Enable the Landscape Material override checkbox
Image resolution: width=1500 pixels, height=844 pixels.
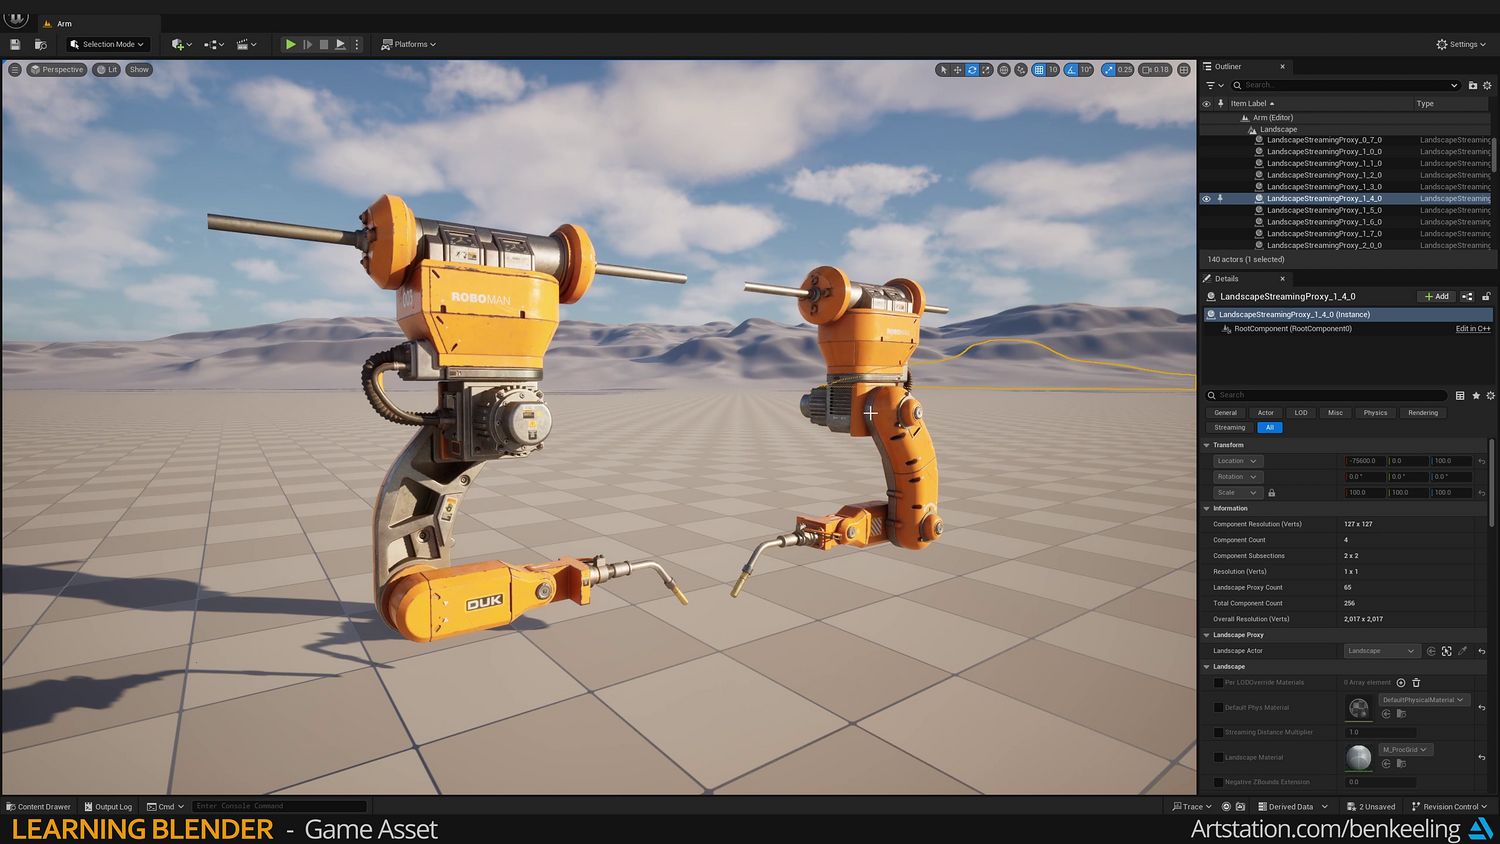click(x=1218, y=758)
